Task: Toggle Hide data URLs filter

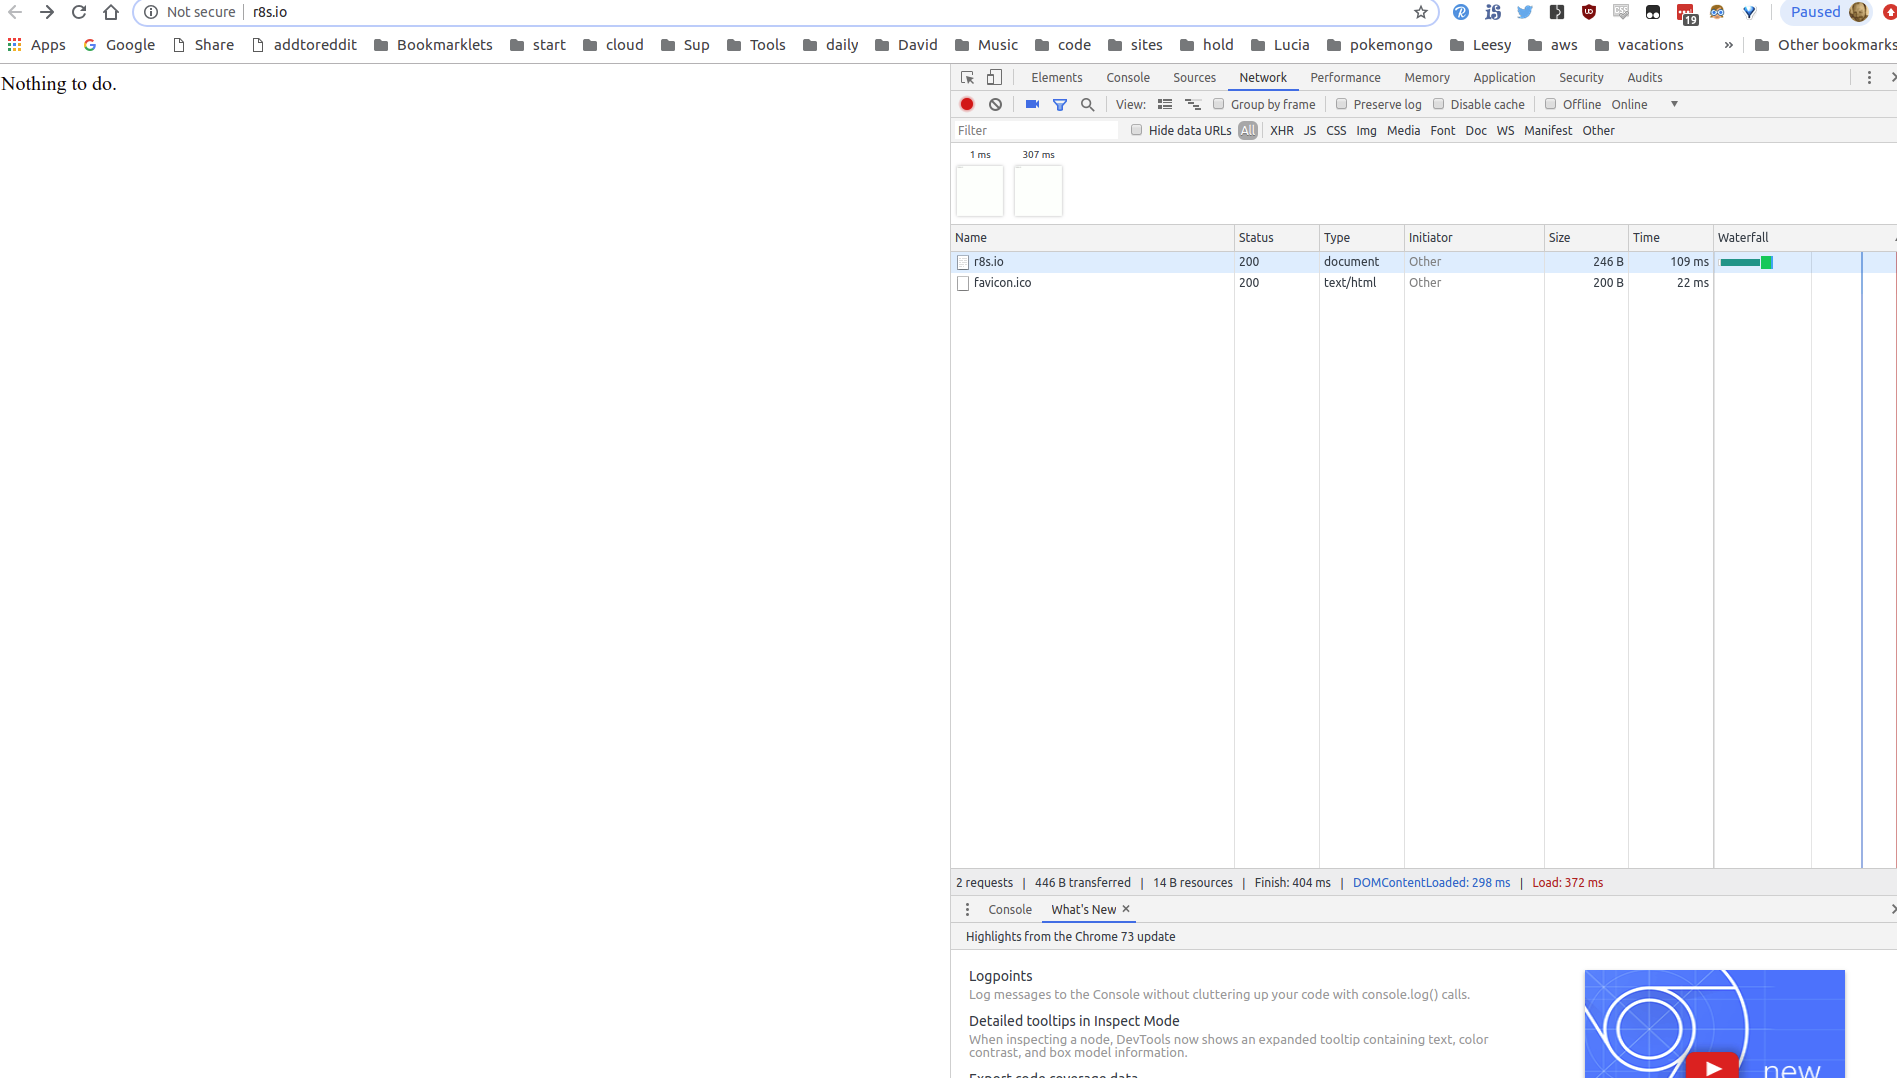Action: (1137, 130)
